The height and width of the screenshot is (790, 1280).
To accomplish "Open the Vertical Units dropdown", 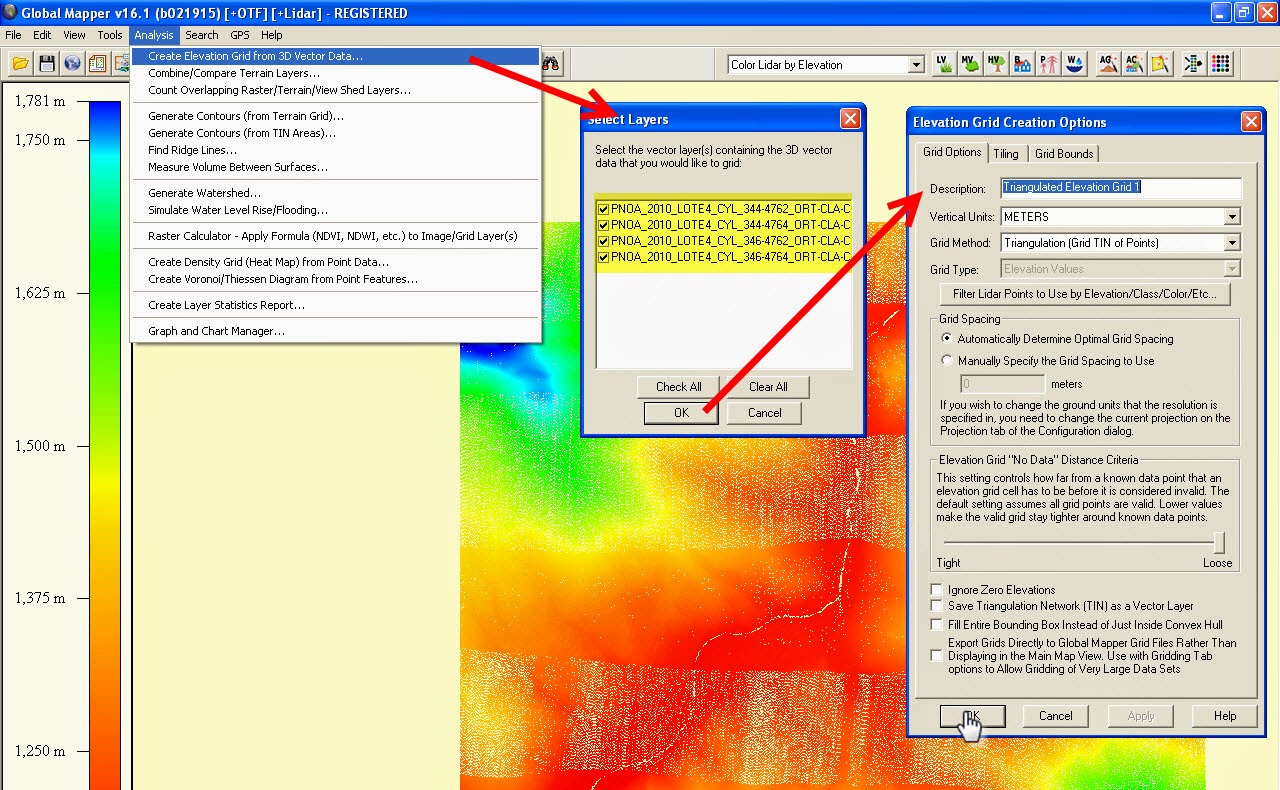I will click(x=1232, y=217).
